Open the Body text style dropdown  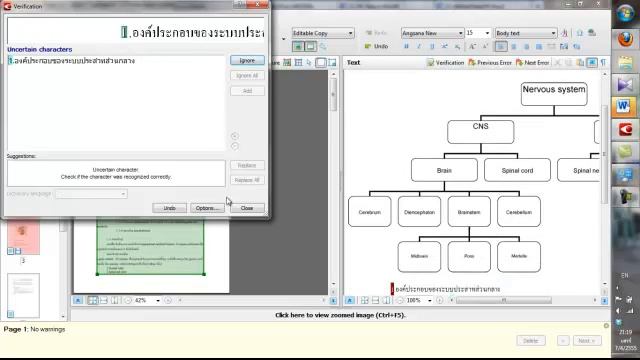click(x=526, y=33)
